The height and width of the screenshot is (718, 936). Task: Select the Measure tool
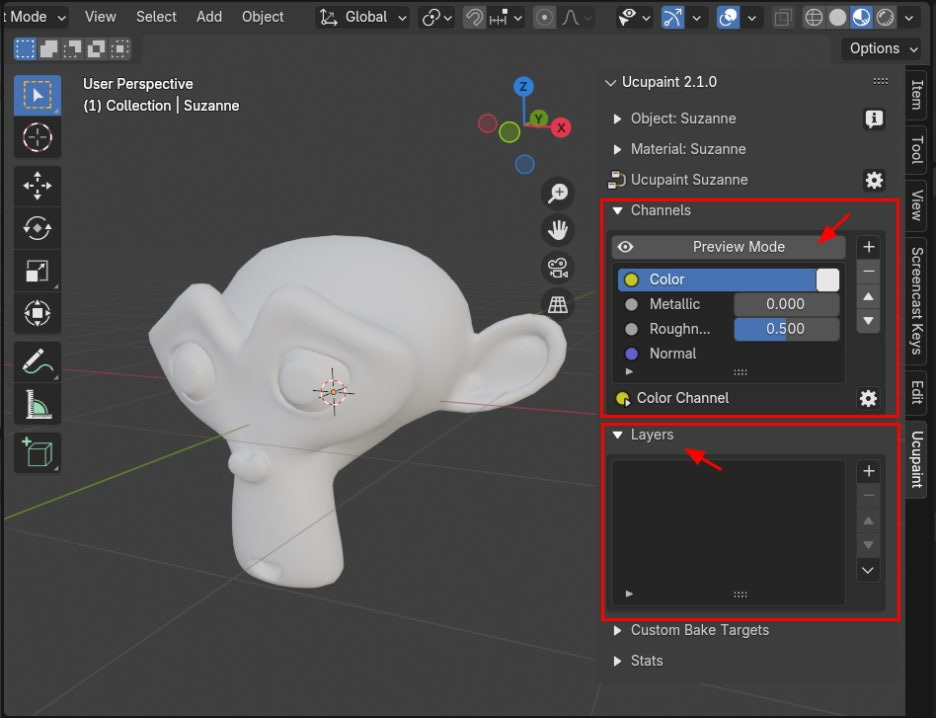coord(37,404)
